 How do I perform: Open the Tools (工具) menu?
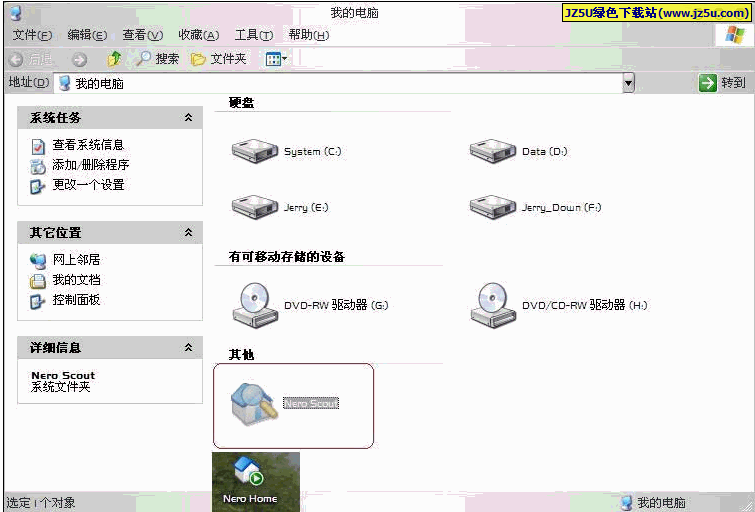(x=254, y=35)
